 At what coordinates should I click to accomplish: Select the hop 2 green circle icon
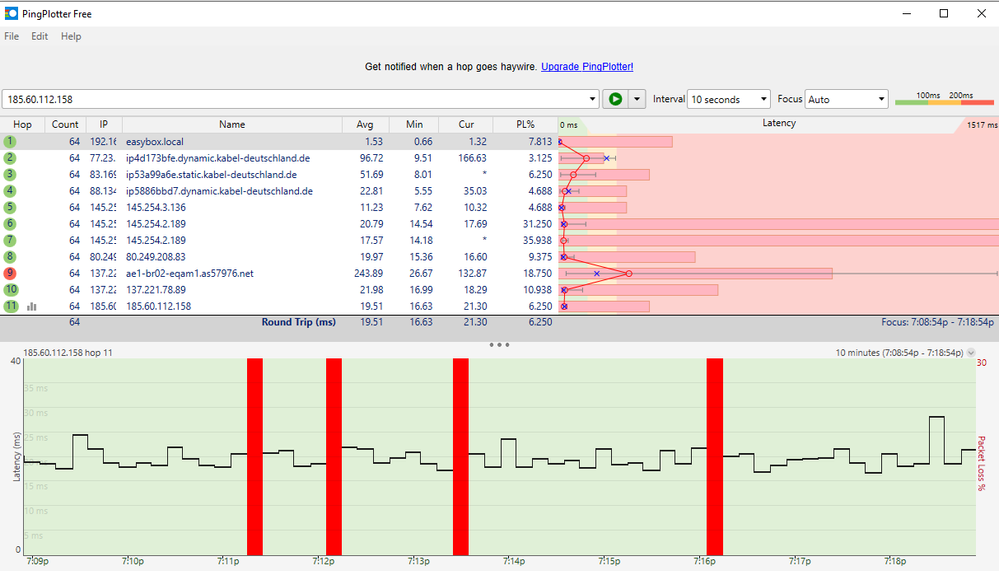click(10, 158)
